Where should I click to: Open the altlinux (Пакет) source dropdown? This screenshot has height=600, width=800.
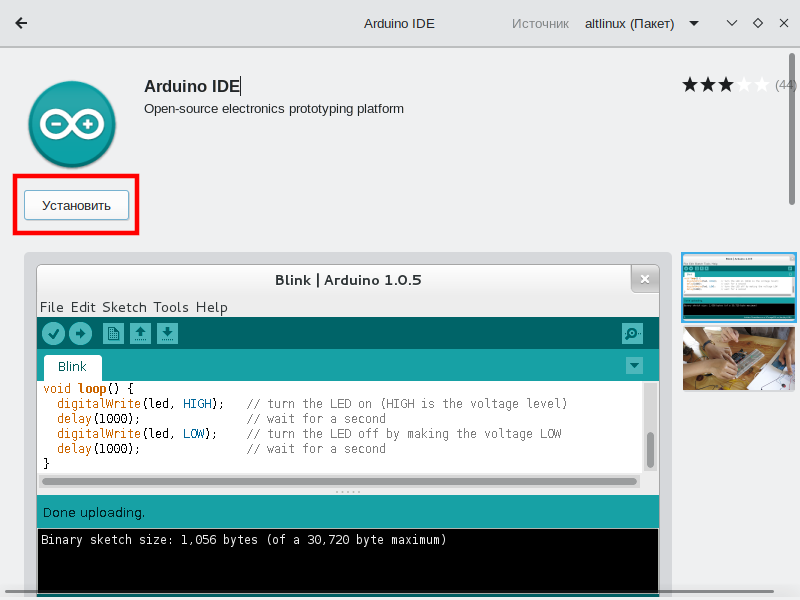(x=641, y=23)
